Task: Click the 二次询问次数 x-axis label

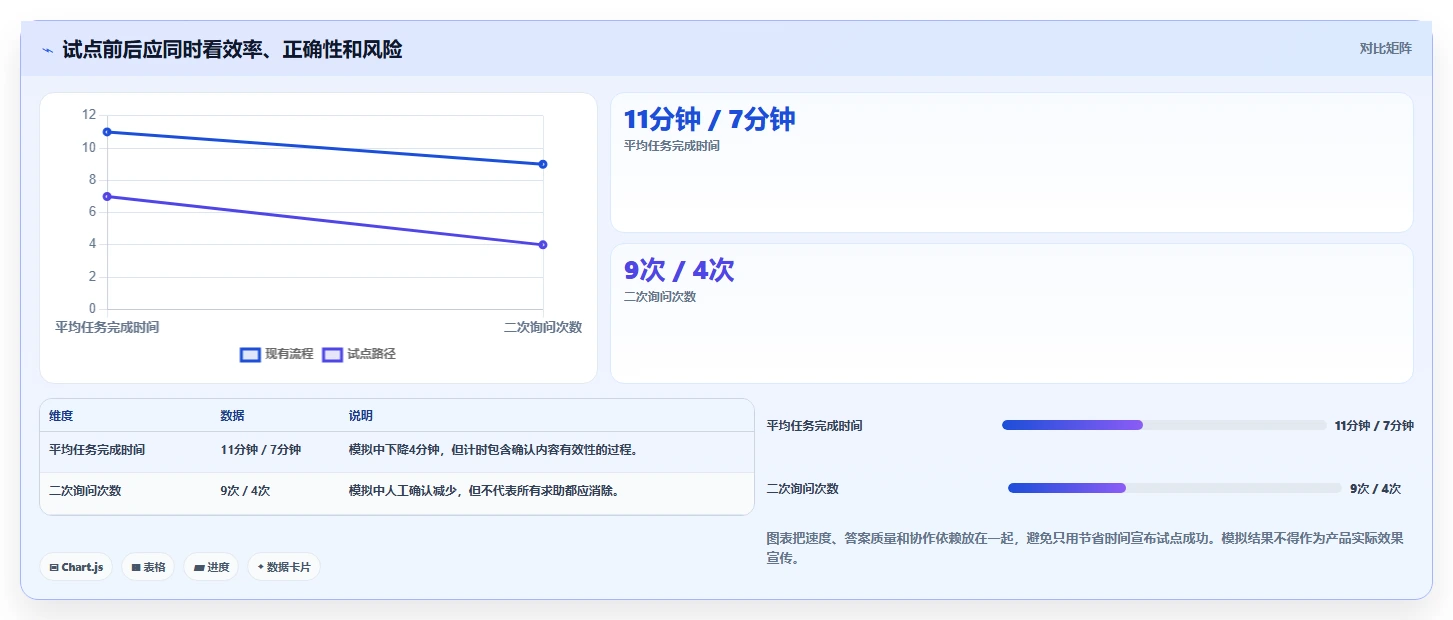Action: pos(543,327)
